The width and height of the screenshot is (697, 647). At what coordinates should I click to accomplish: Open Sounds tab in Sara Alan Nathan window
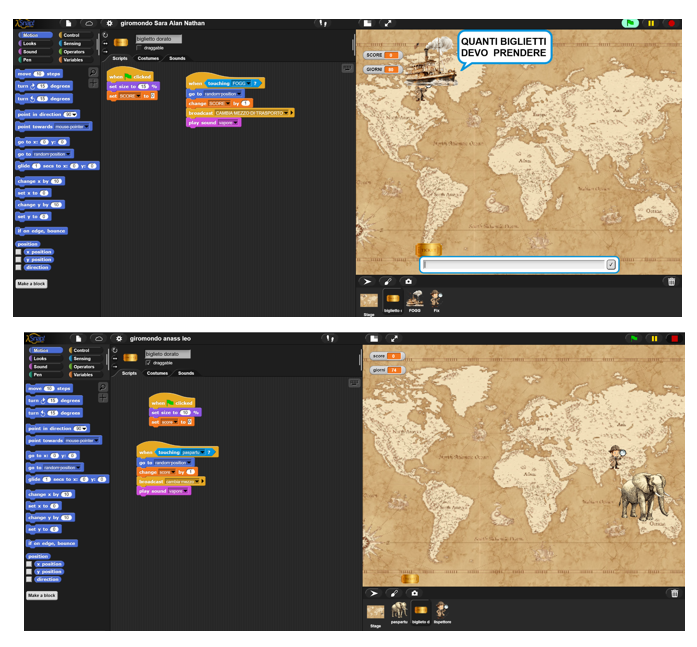177,58
